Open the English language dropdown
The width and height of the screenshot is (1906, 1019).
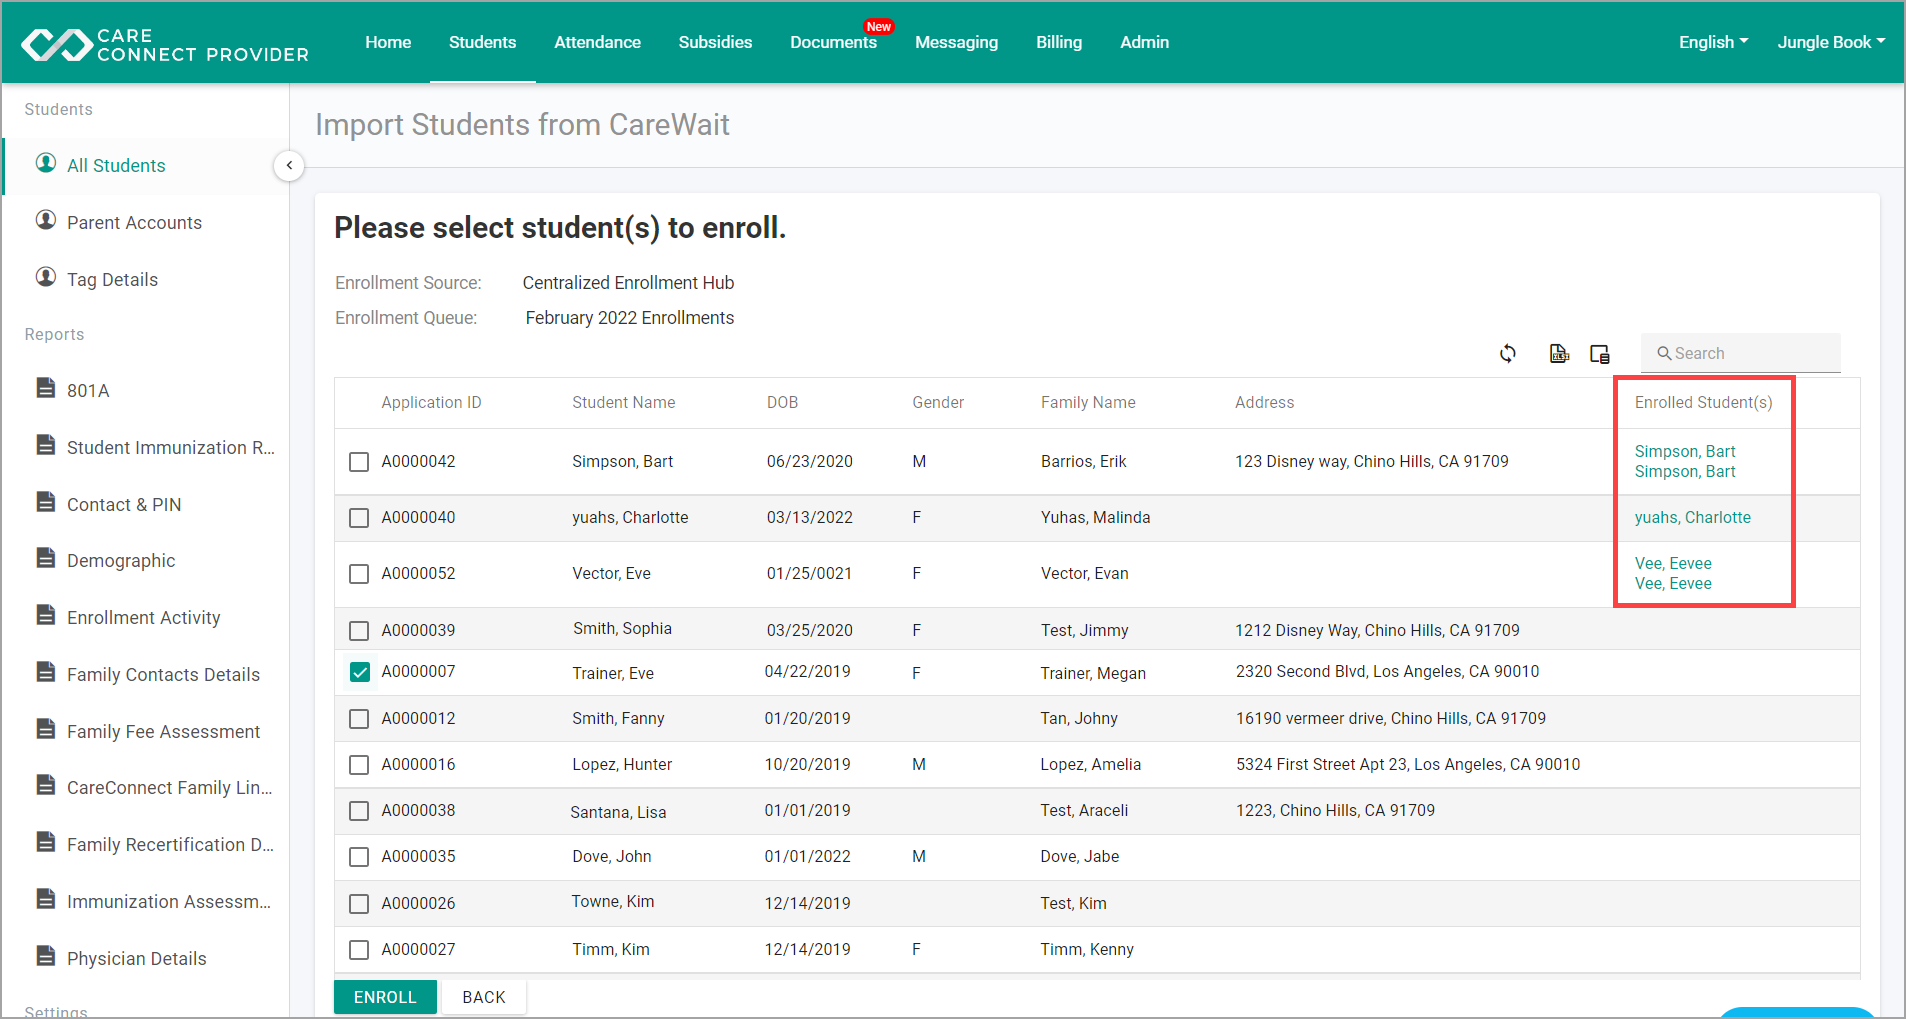pyautogui.click(x=1713, y=42)
